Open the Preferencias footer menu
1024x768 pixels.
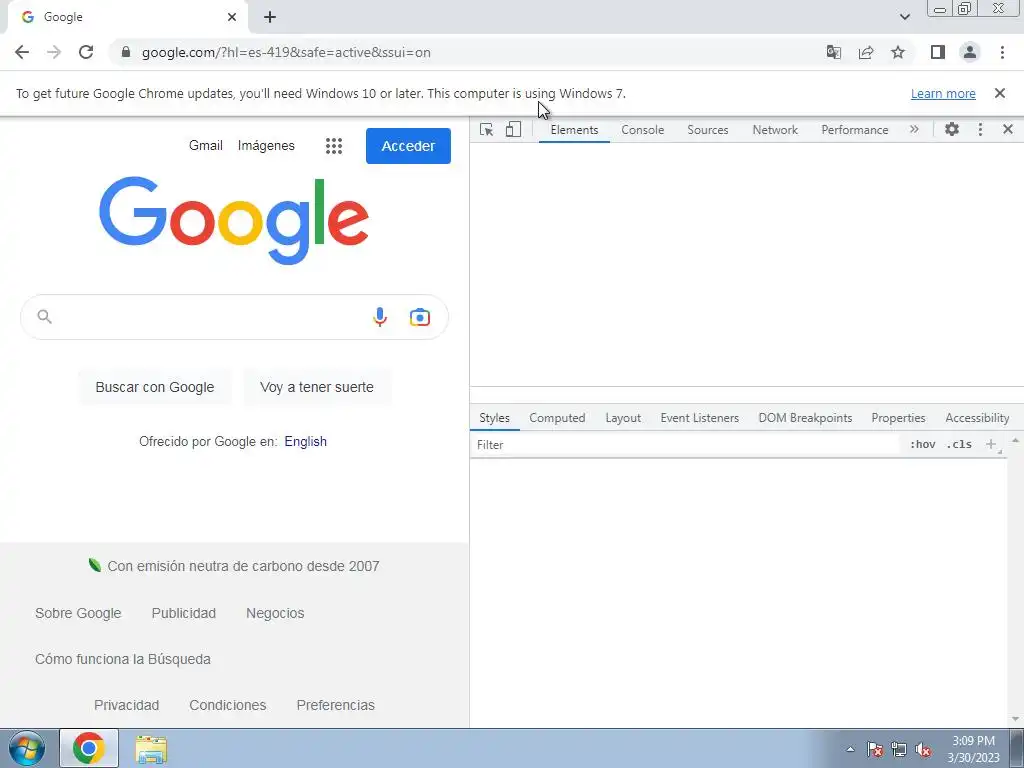click(336, 705)
